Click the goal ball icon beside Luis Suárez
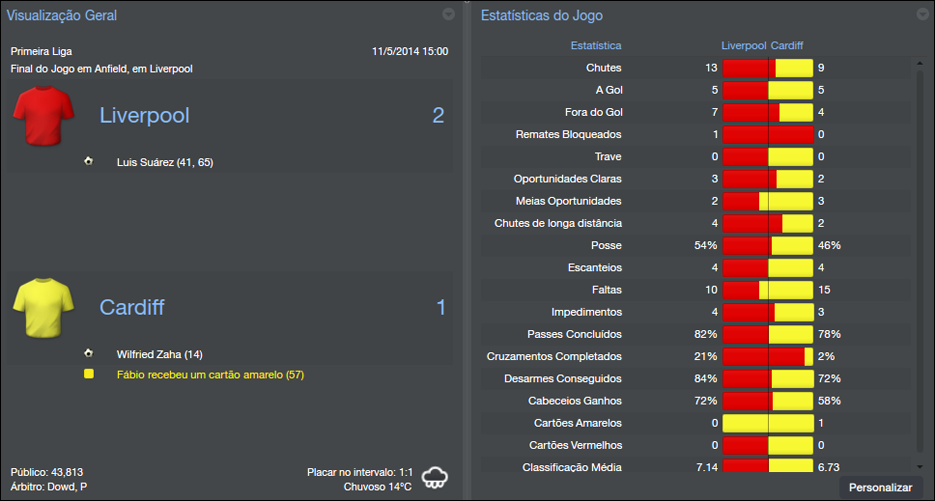This screenshot has height=501, width=935. click(x=89, y=161)
